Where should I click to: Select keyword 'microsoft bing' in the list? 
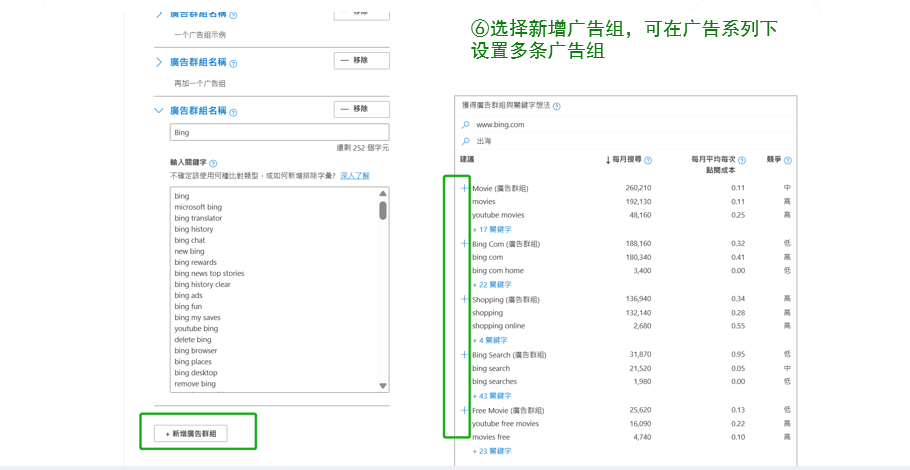click(198, 207)
